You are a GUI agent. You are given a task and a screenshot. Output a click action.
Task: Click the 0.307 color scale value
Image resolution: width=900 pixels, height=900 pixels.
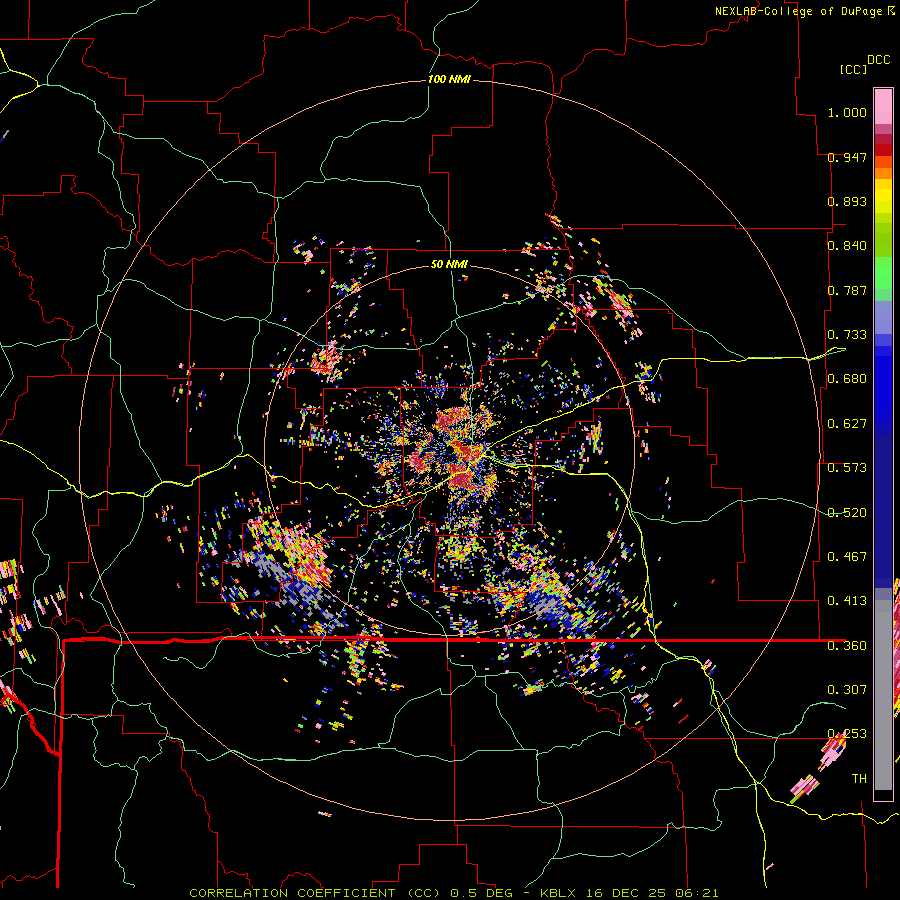tap(847, 690)
